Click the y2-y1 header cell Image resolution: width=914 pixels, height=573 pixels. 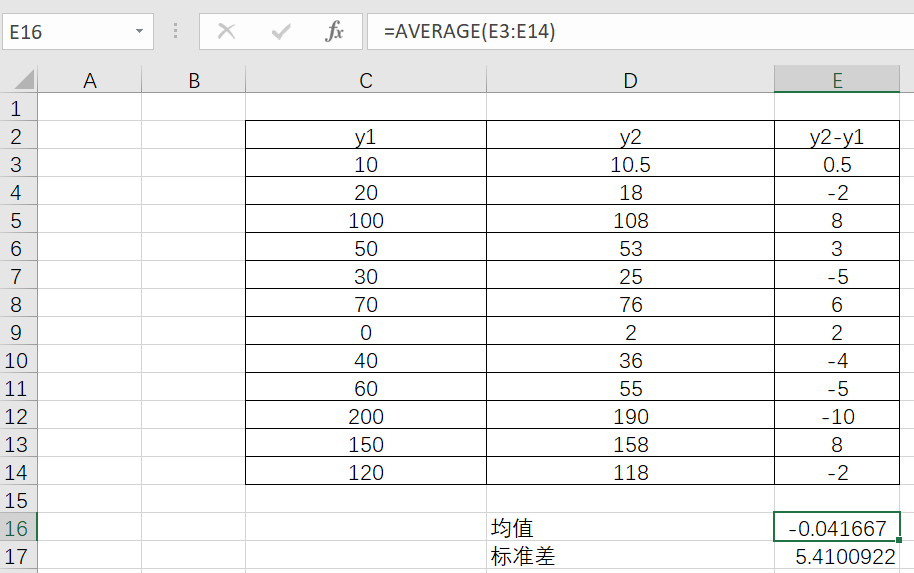coord(837,135)
